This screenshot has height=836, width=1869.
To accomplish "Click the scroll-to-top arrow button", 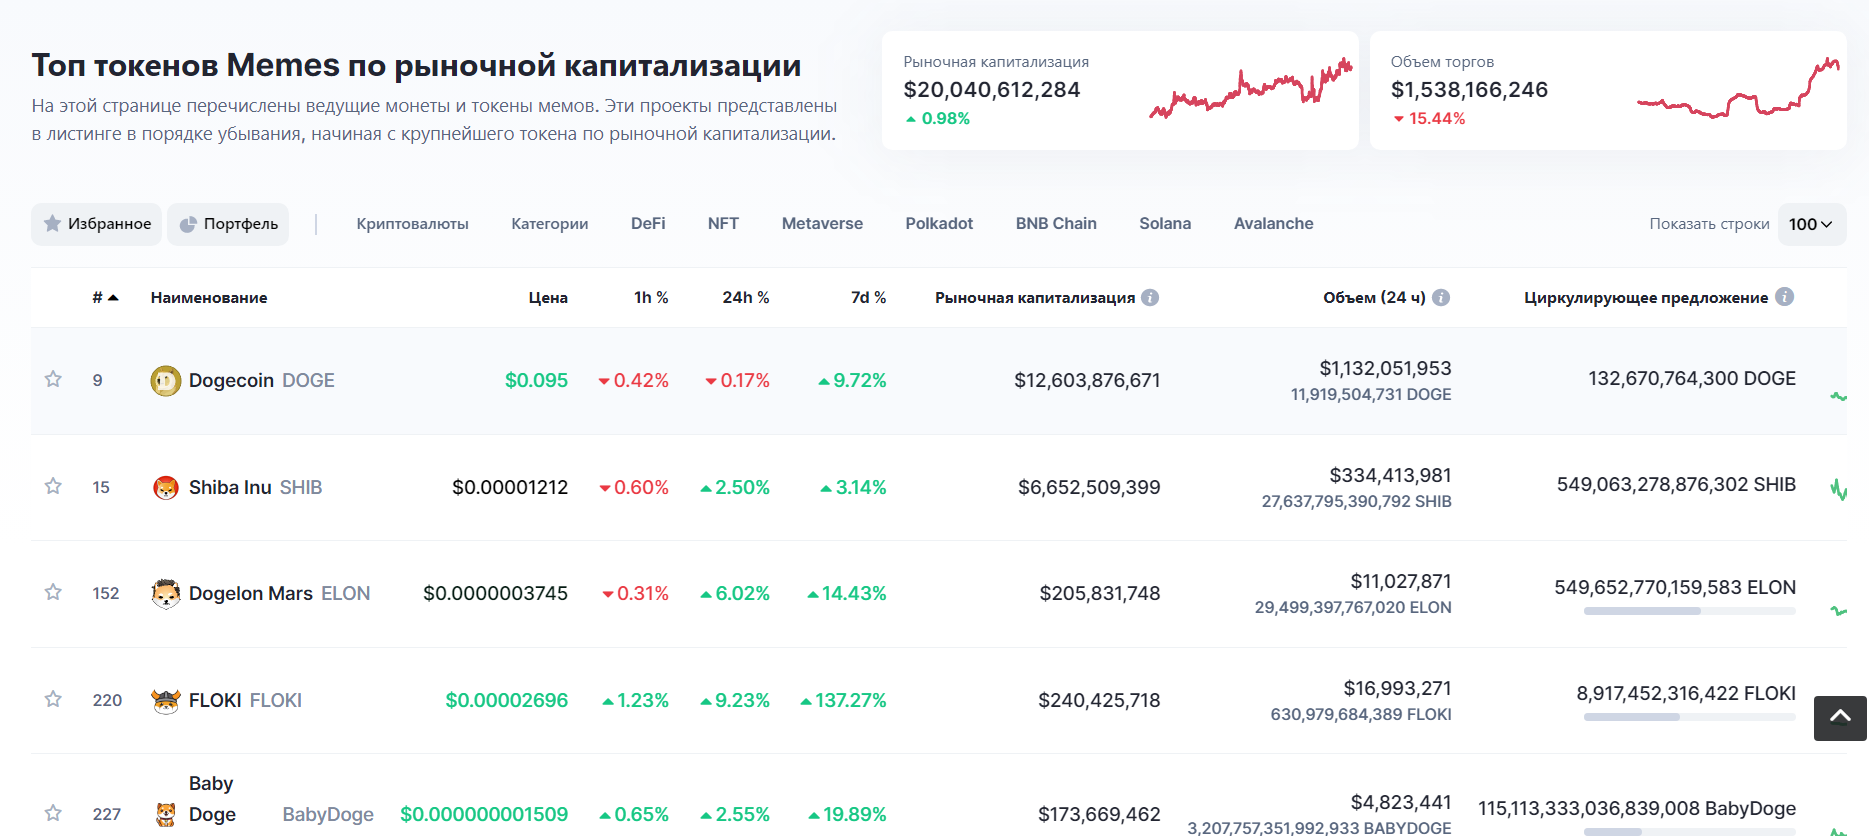I will pos(1840,718).
